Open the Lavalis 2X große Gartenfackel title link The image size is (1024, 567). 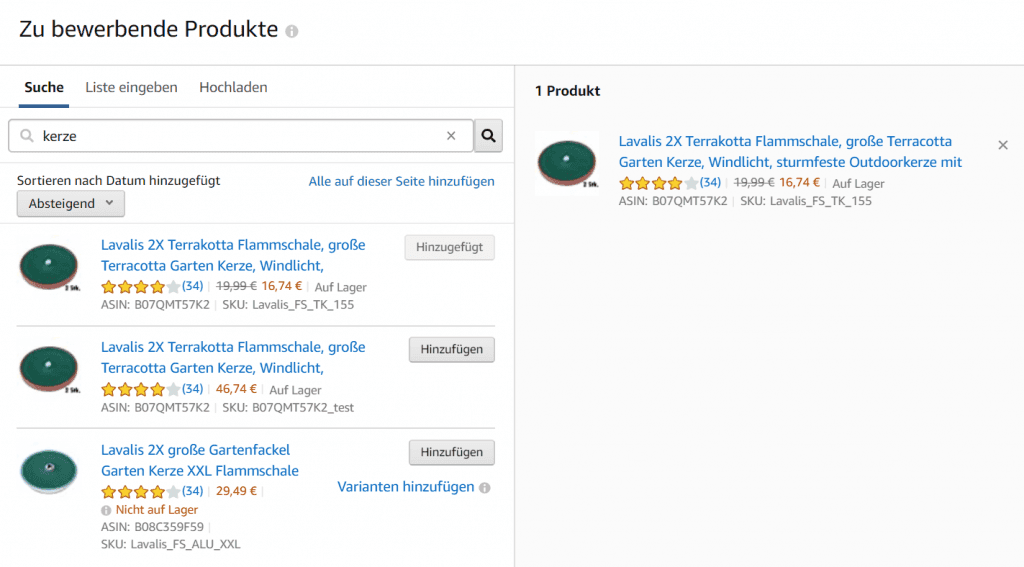point(199,461)
